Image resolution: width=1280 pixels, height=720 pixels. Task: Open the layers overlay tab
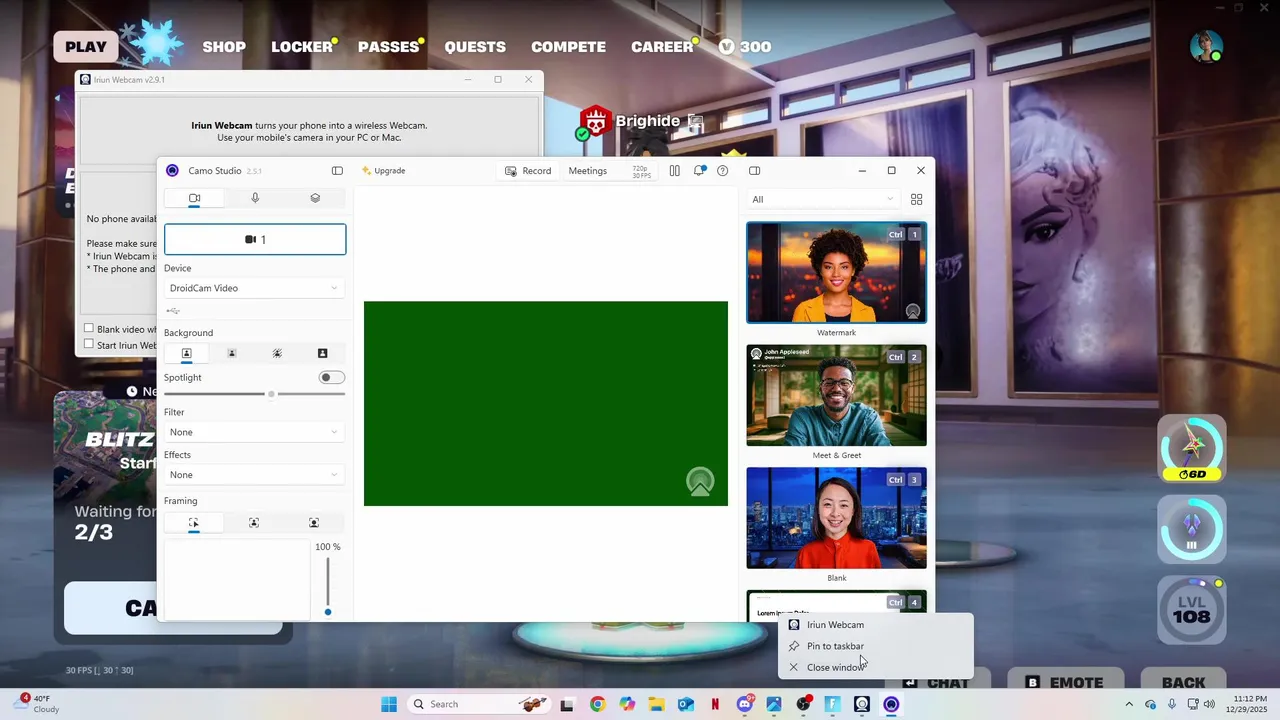tap(315, 198)
